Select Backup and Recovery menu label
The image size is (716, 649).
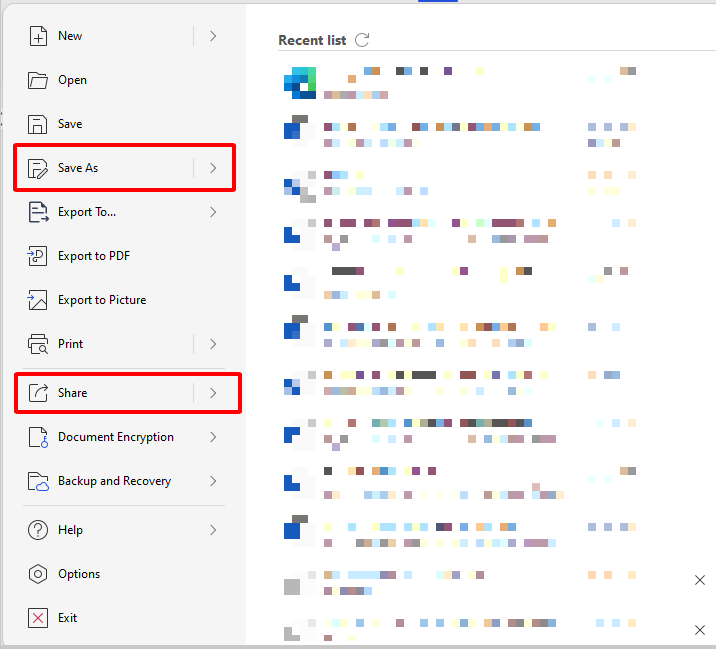click(x=115, y=481)
